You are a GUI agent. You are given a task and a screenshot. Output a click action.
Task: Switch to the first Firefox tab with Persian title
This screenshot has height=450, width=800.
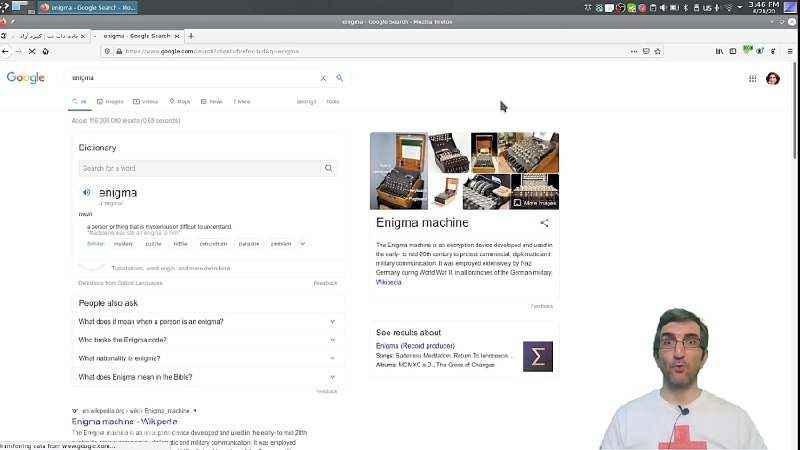[x=45, y=36]
